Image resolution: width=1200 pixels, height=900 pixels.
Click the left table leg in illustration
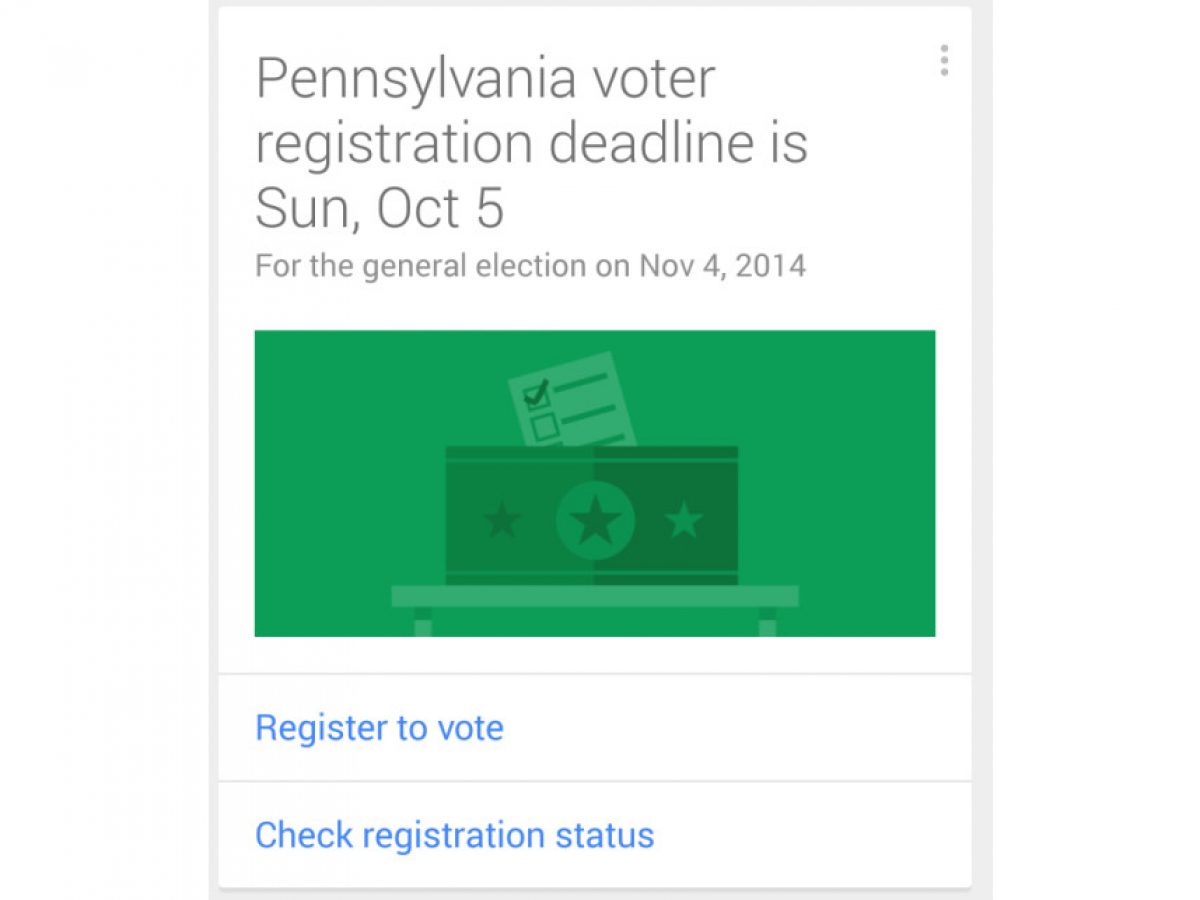pos(422,622)
